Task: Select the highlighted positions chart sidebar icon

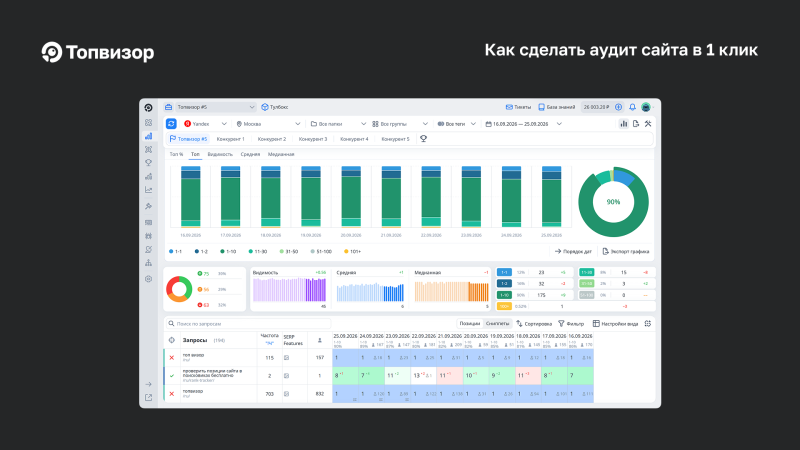Action: coord(148,136)
